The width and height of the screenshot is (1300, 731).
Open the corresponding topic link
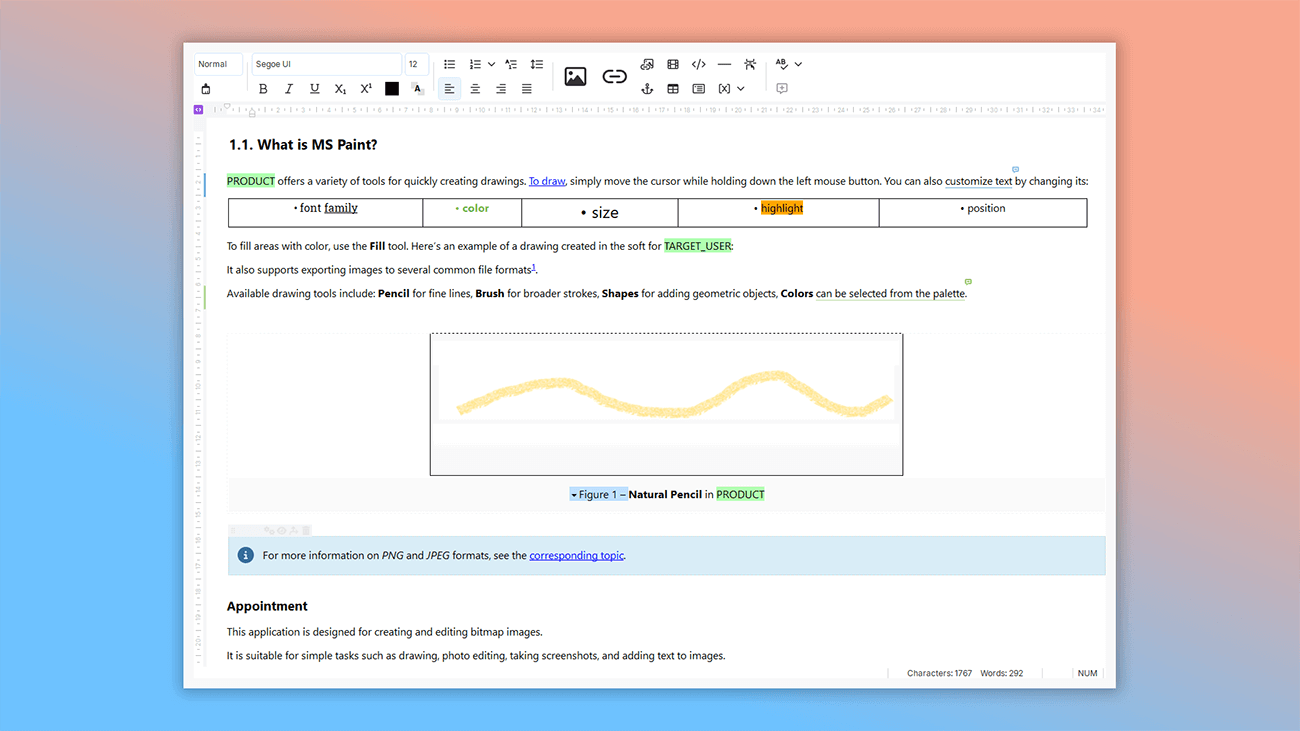coord(576,555)
